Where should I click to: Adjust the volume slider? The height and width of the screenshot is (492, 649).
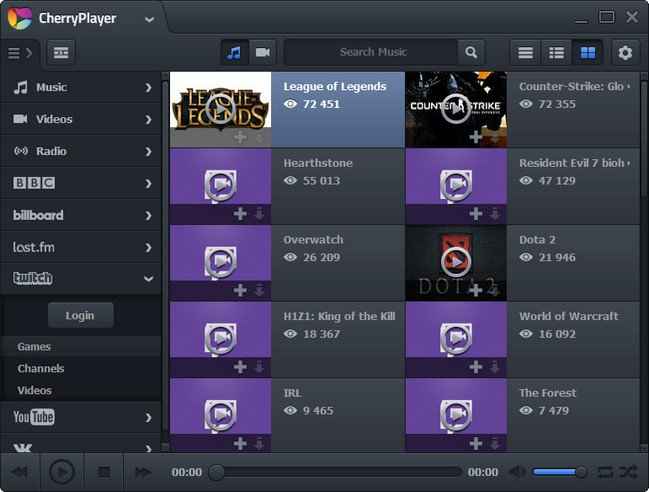[560, 471]
